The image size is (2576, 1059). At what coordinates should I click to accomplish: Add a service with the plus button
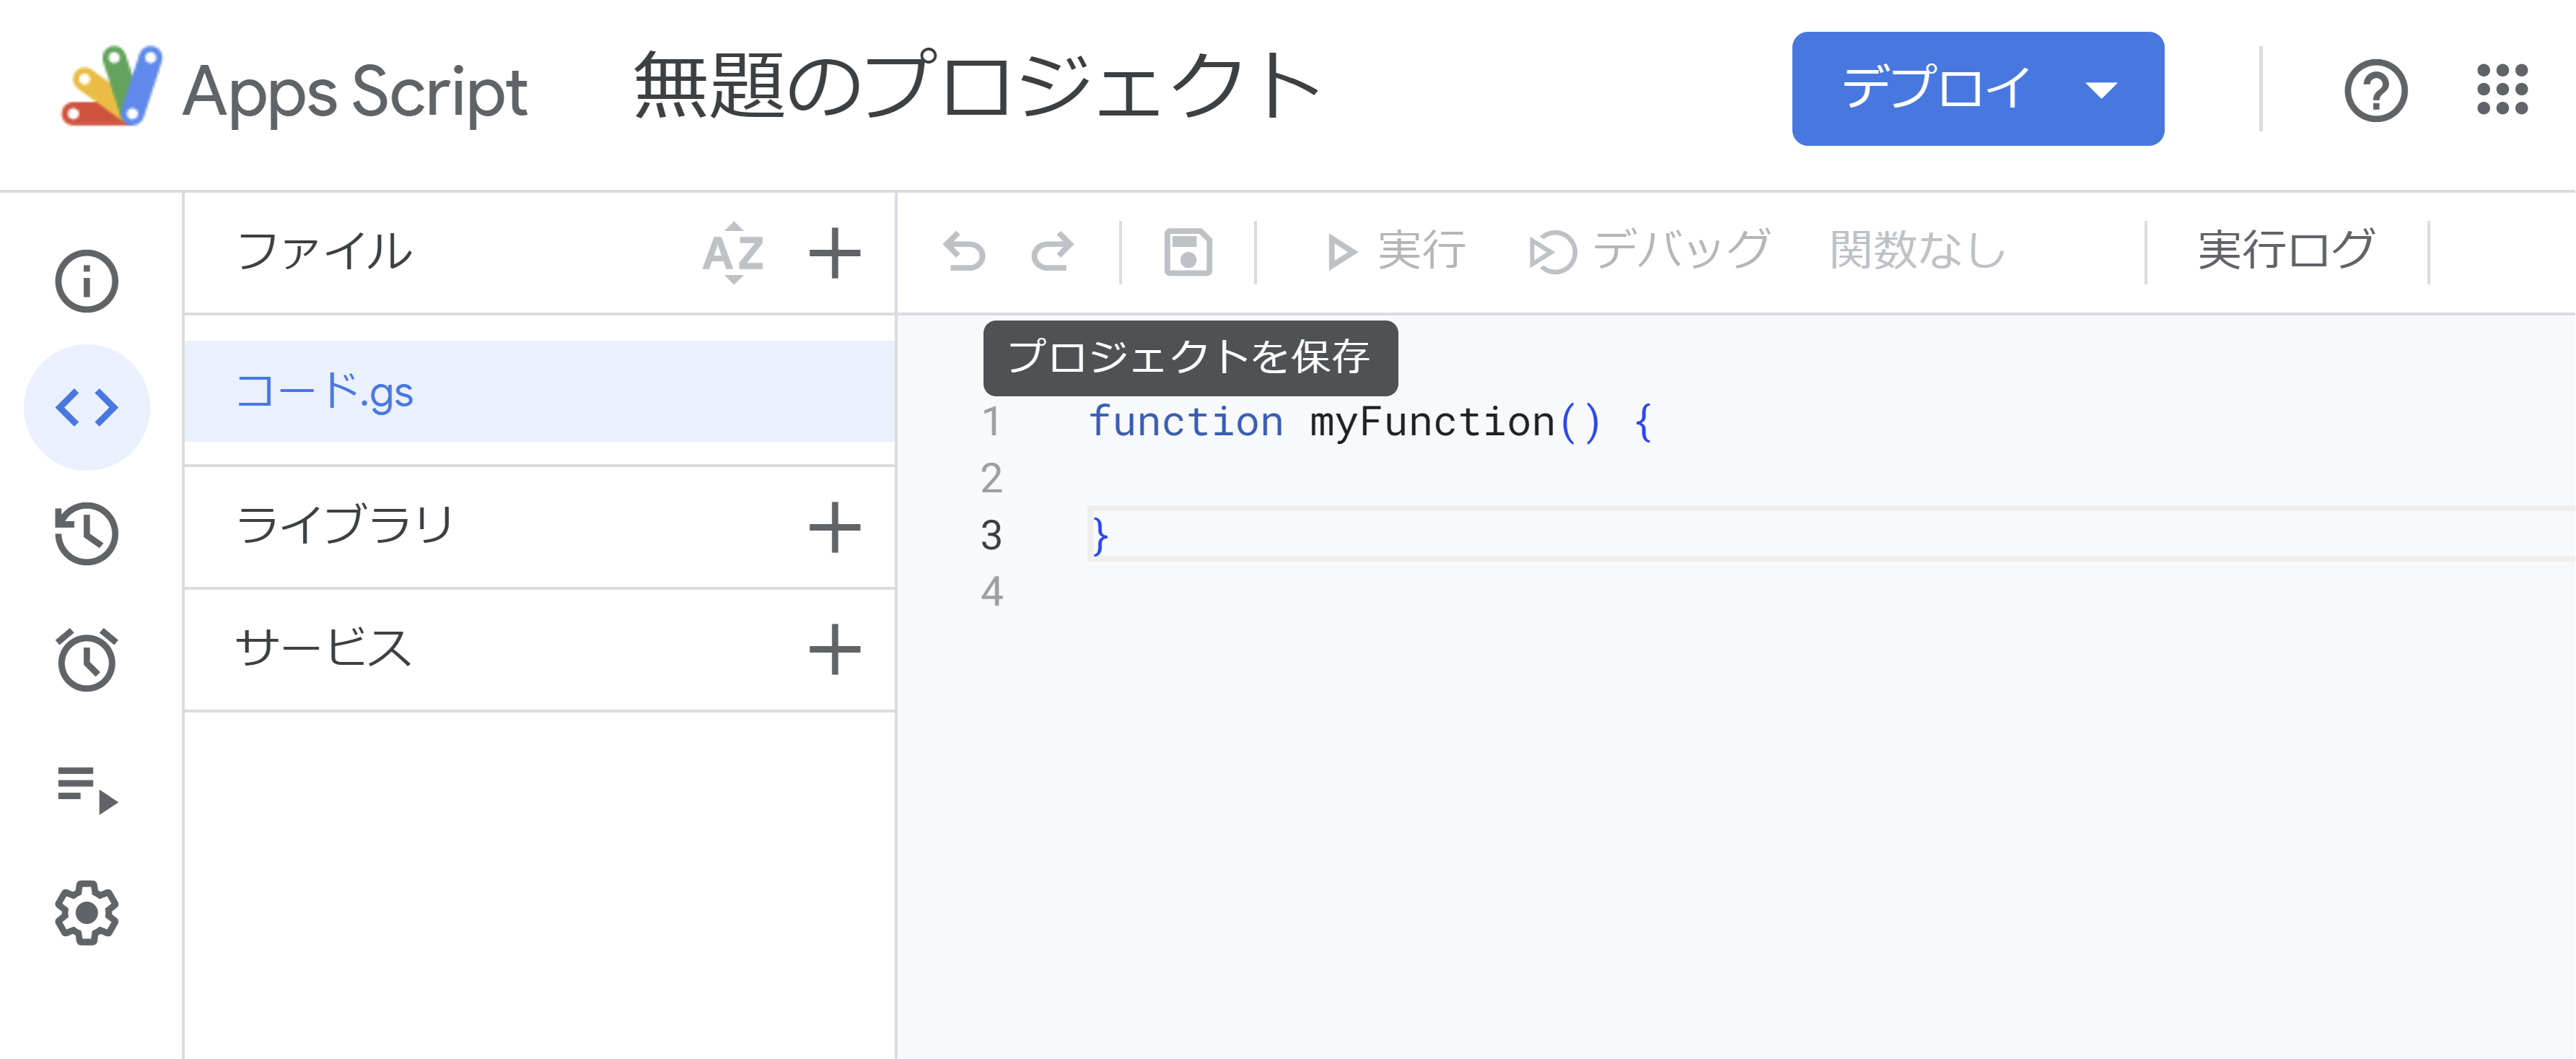tap(834, 650)
